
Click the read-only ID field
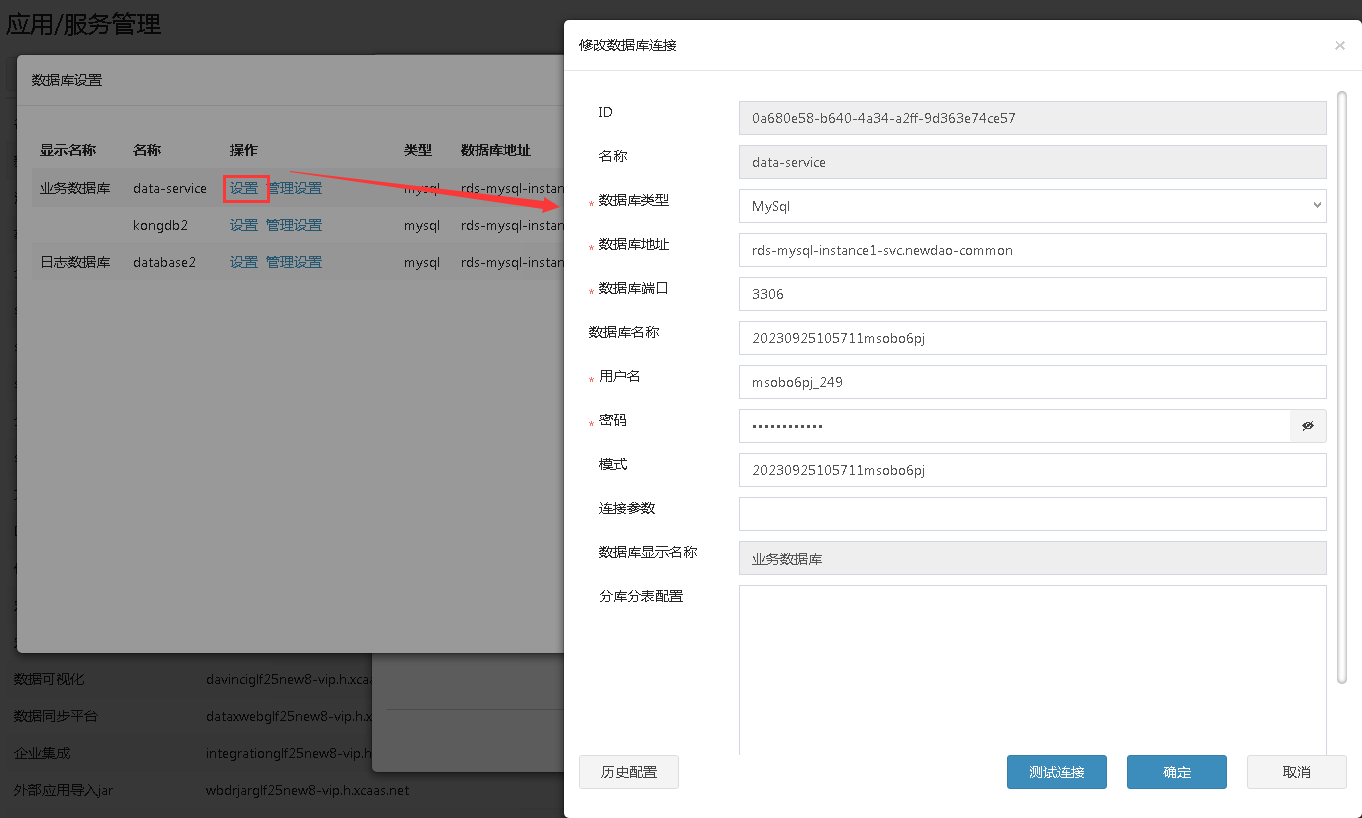(1032, 118)
